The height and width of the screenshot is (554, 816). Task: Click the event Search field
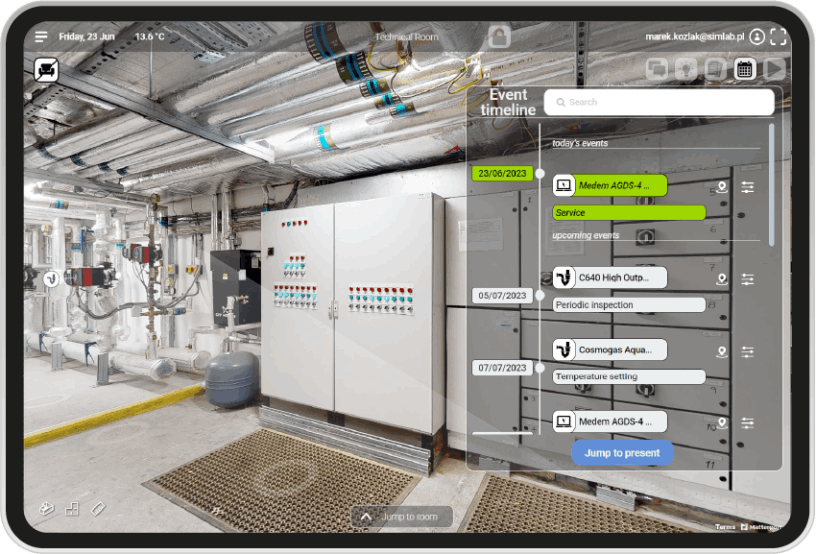[659, 102]
